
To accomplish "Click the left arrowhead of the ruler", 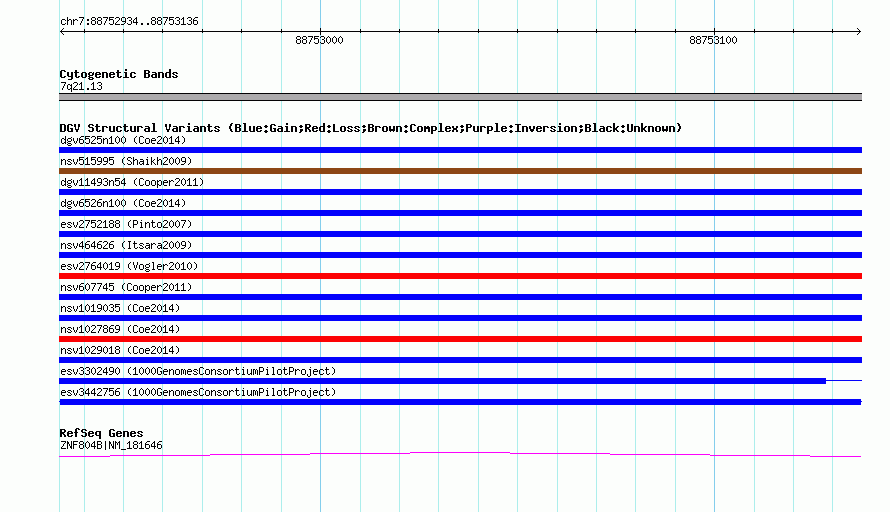I will click(62, 32).
